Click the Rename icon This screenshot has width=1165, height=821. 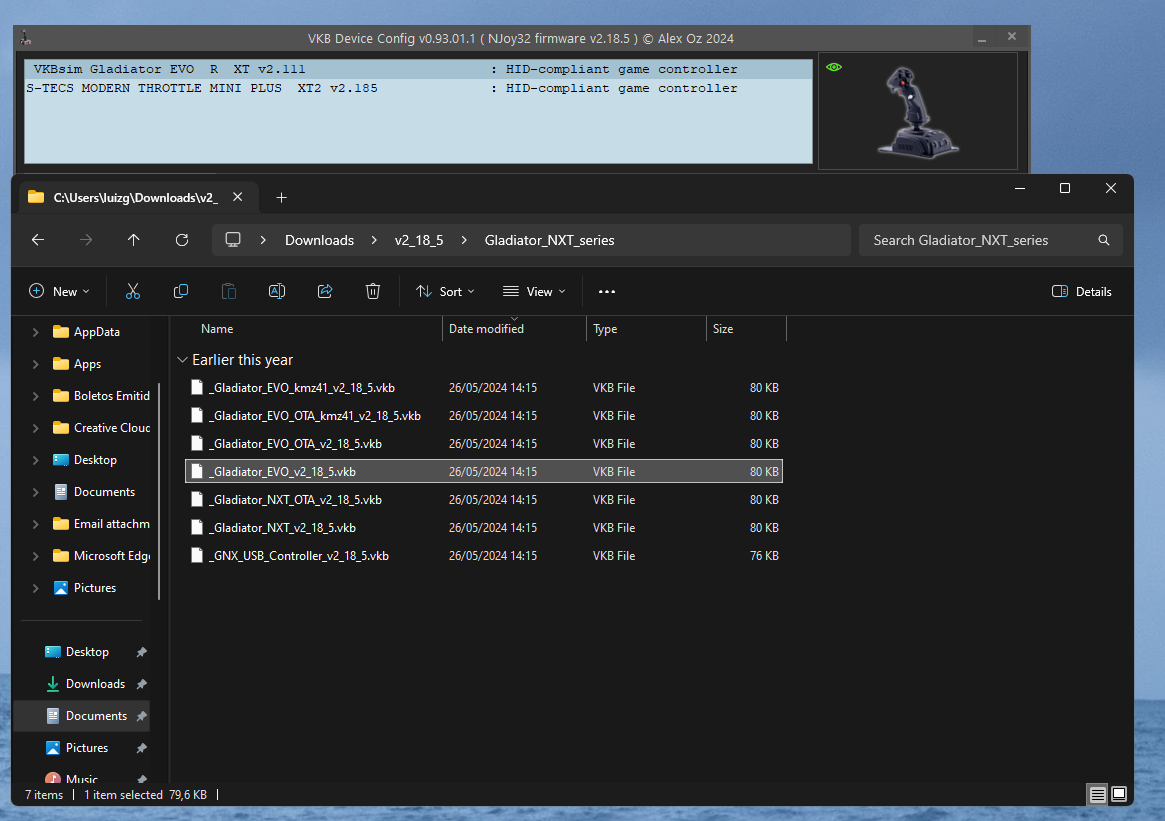coord(277,291)
